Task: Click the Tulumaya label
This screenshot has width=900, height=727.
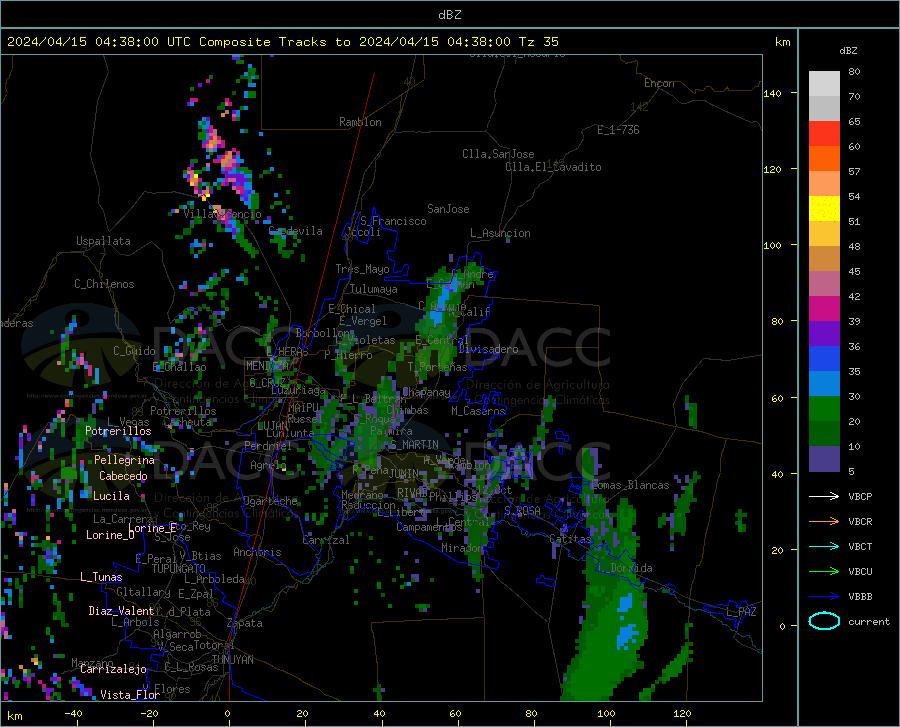Action: (x=374, y=289)
